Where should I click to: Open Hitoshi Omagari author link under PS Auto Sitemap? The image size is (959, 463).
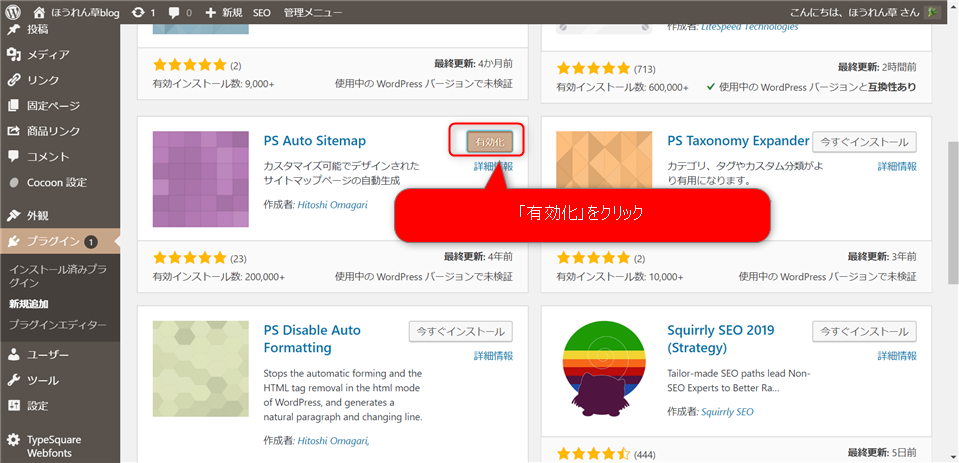333,205
